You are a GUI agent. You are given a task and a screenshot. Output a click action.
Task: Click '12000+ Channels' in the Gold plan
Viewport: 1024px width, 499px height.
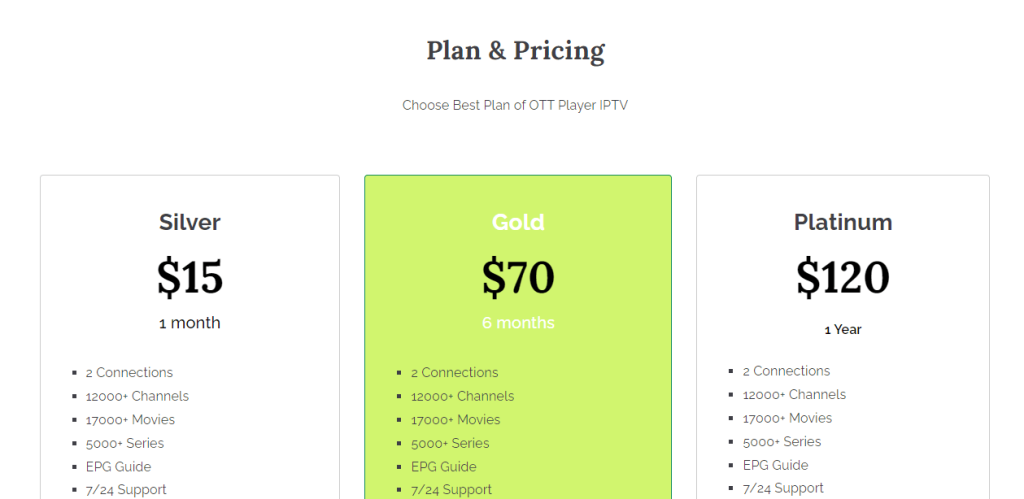tap(462, 396)
